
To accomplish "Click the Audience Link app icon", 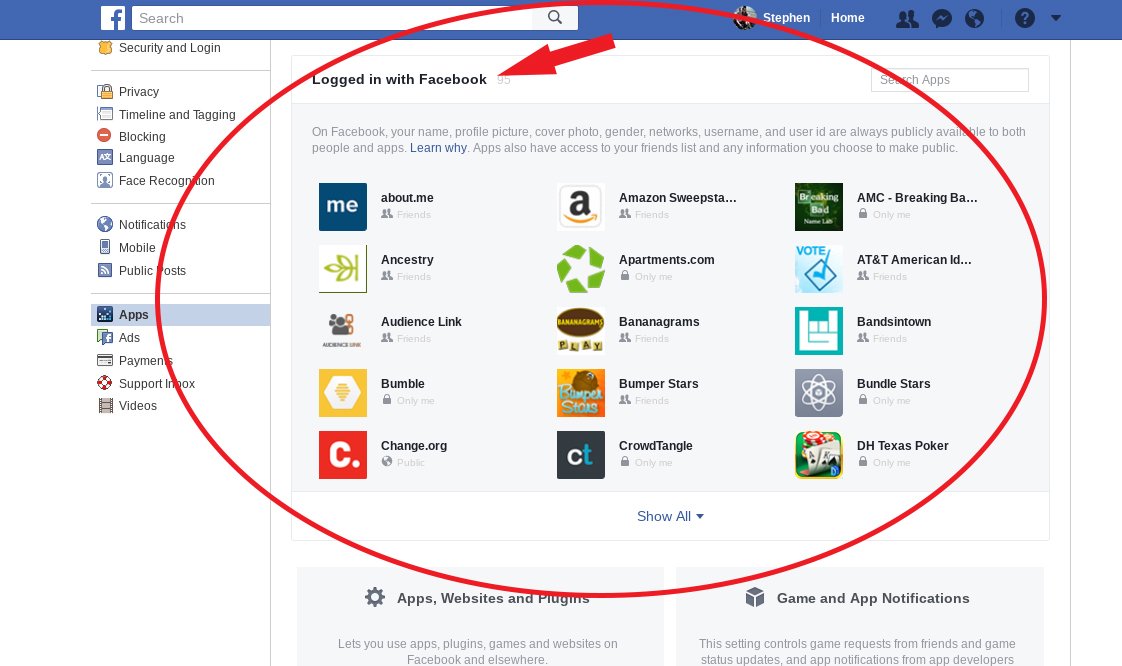I will tap(343, 330).
